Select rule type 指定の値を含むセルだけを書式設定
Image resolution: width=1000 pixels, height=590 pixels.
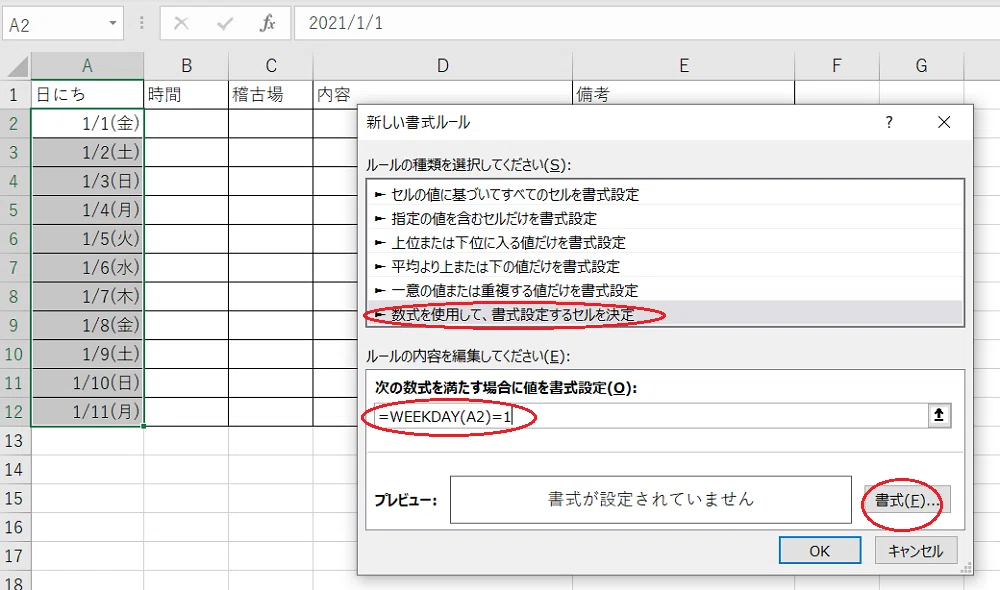pos(665,219)
